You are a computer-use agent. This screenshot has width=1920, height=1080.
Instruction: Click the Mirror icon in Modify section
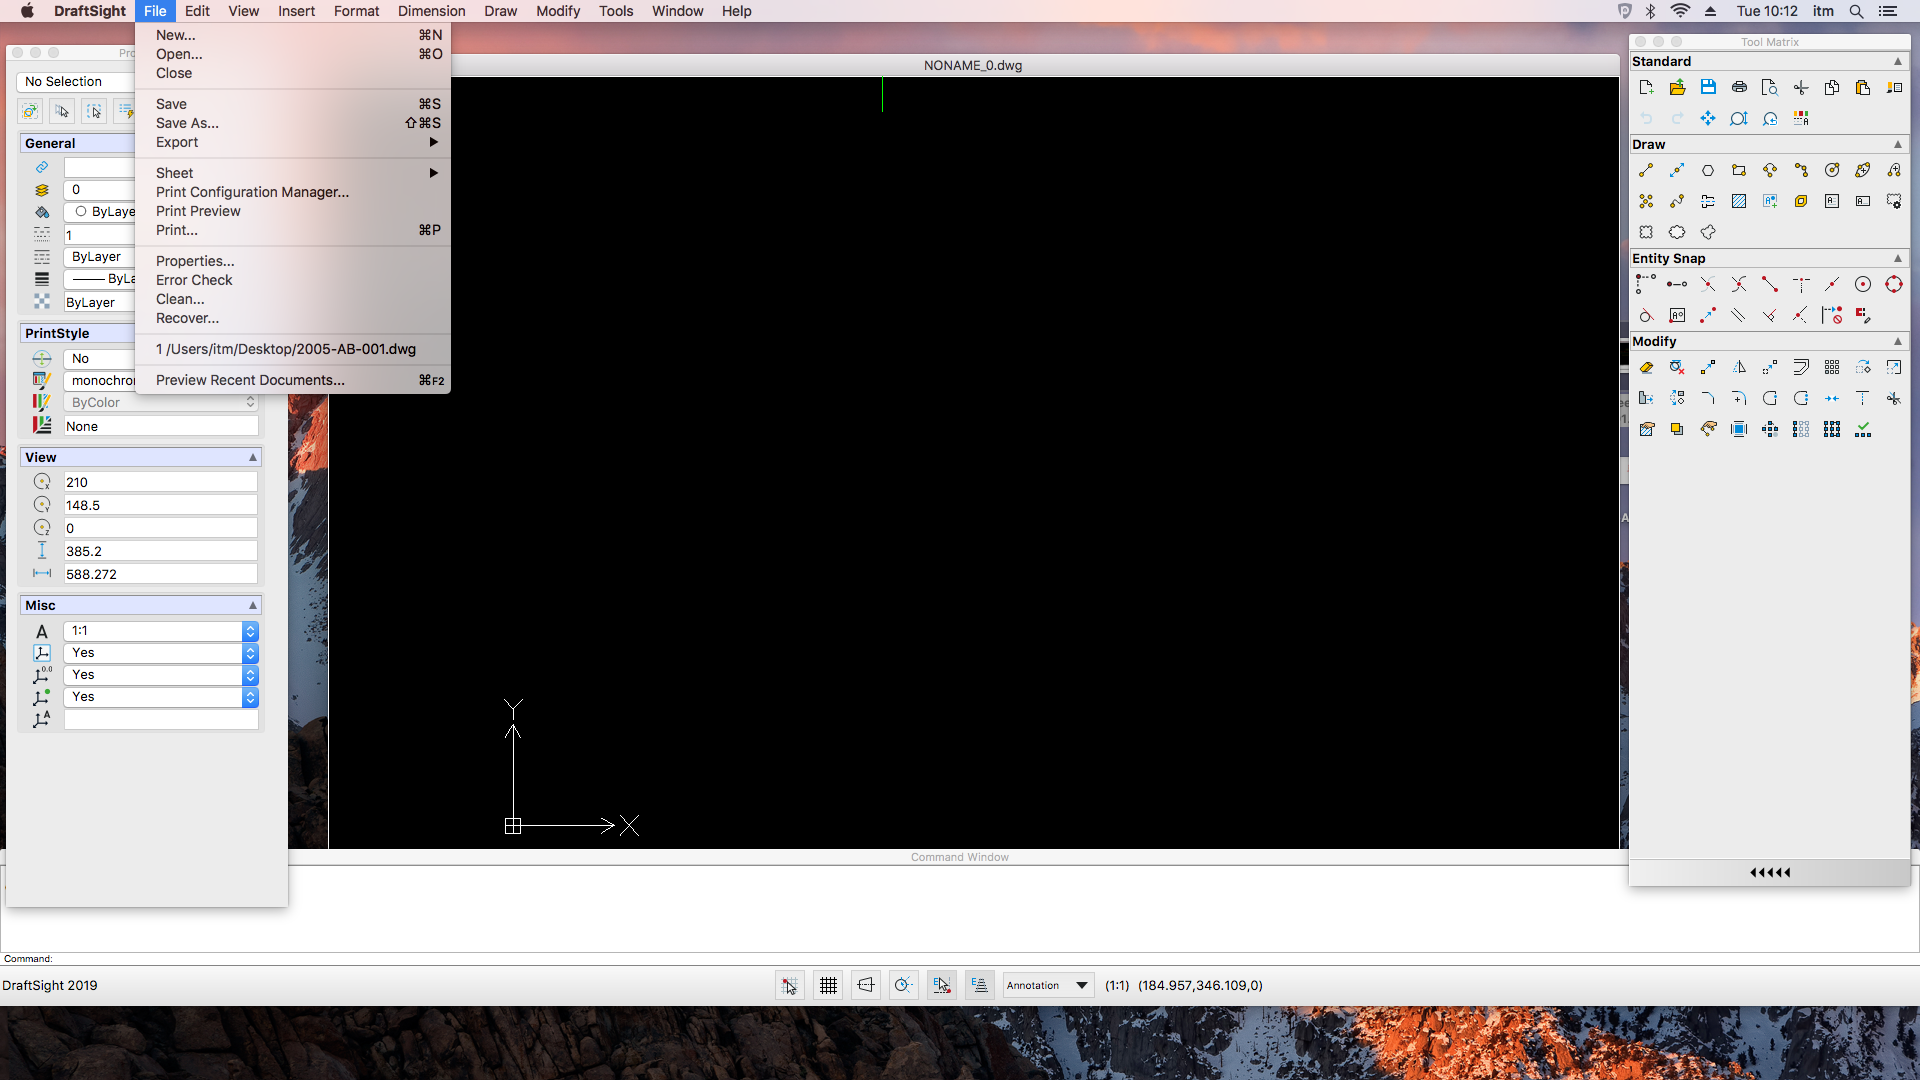point(1739,368)
